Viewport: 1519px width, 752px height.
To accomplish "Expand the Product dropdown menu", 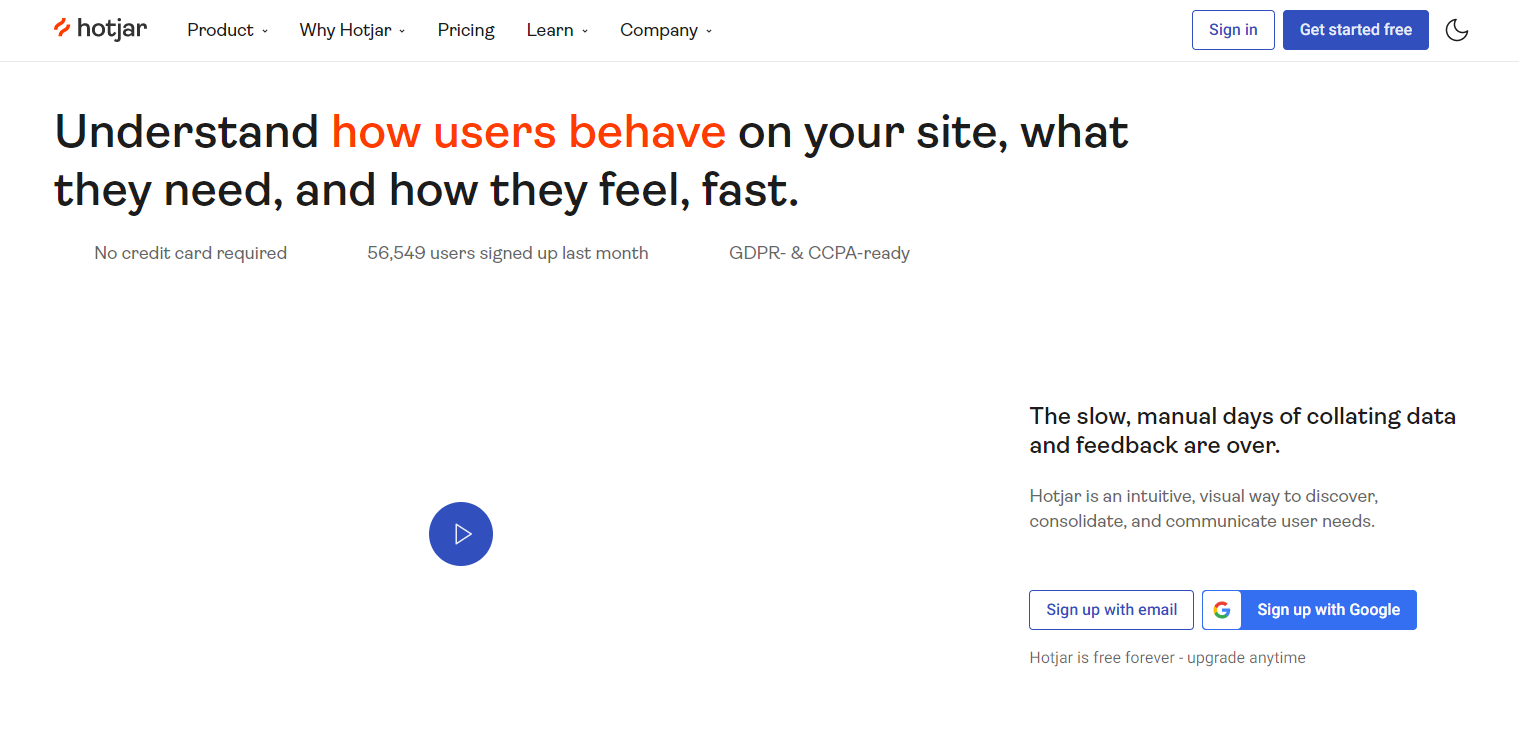I will [227, 30].
